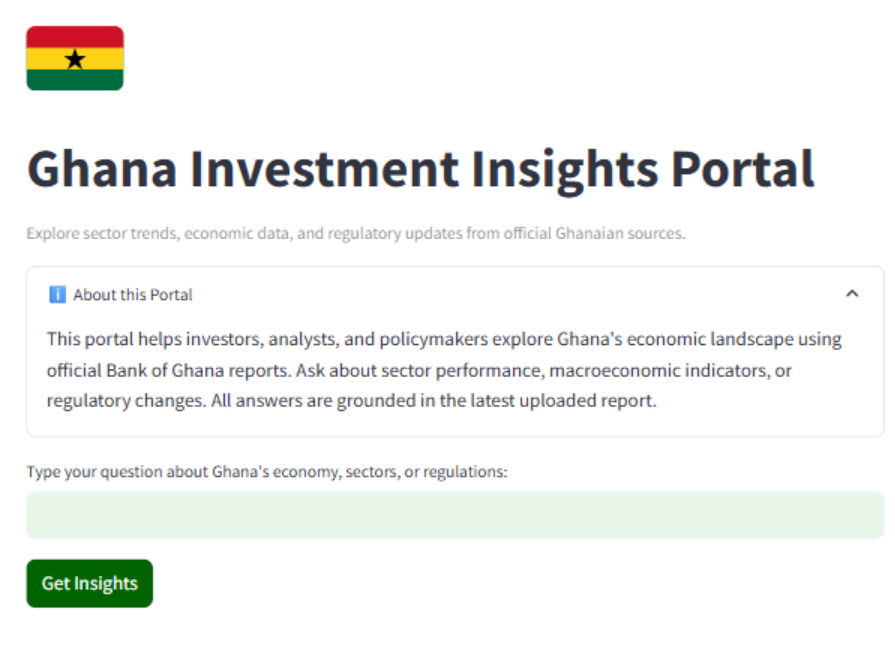Click the word Investment in the title
895x670 pixels.
[324, 169]
